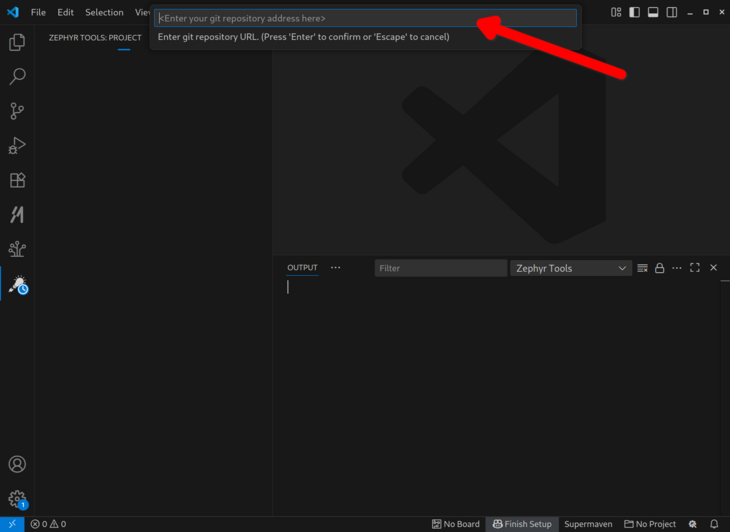Open the Zephyr Tools activity bar icon
Image resolution: width=730 pixels, height=532 pixels.
pos(18,284)
